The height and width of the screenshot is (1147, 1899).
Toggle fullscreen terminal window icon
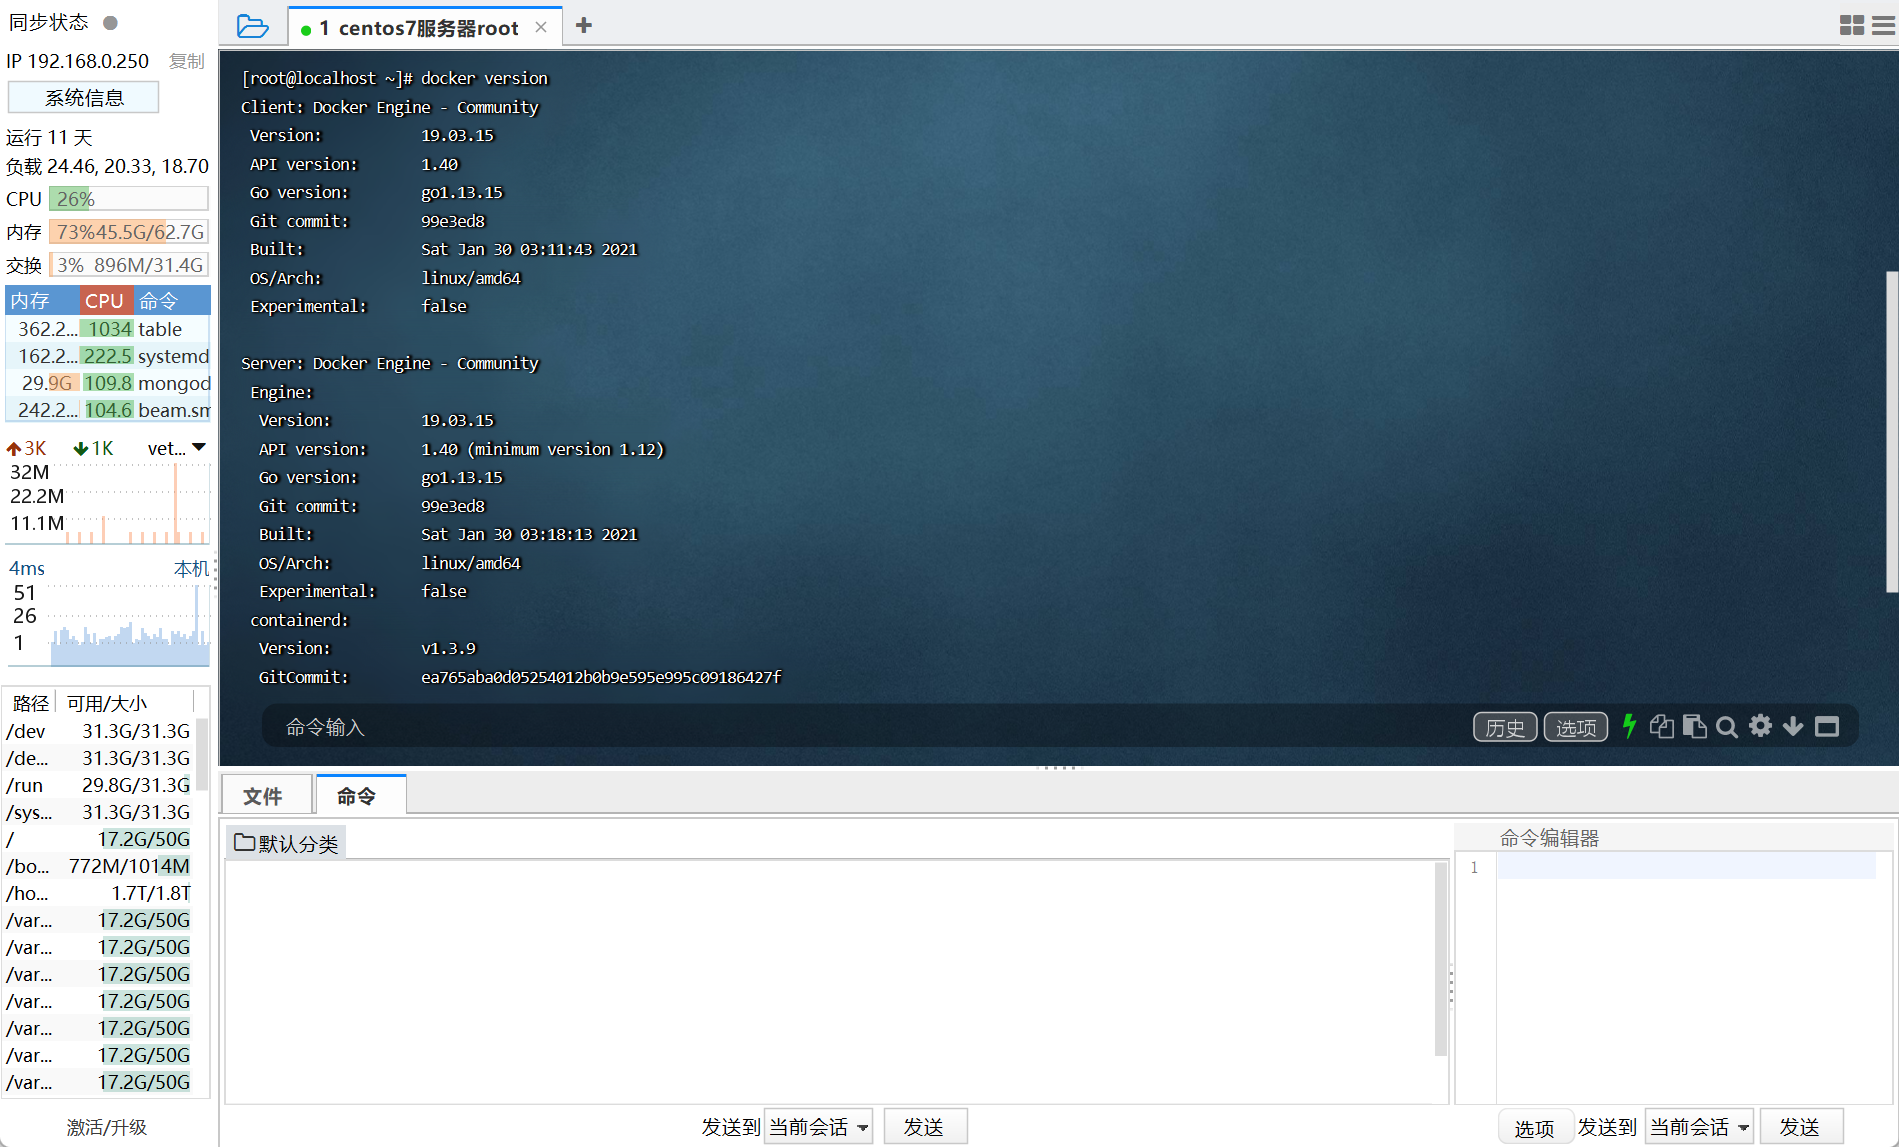coord(1827,726)
